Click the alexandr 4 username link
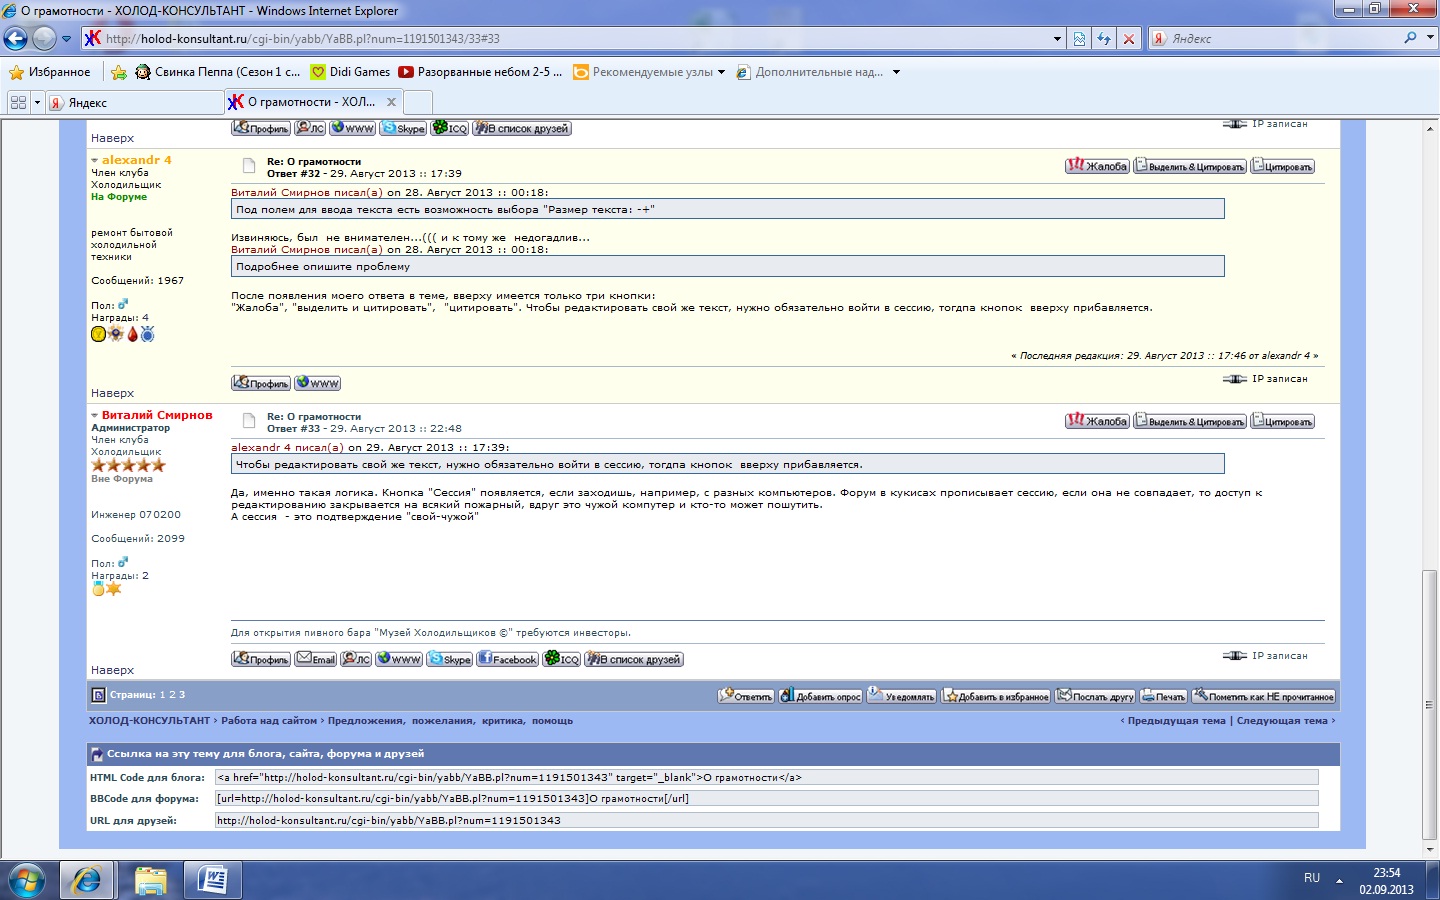The height and width of the screenshot is (900, 1440). [137, 160]
